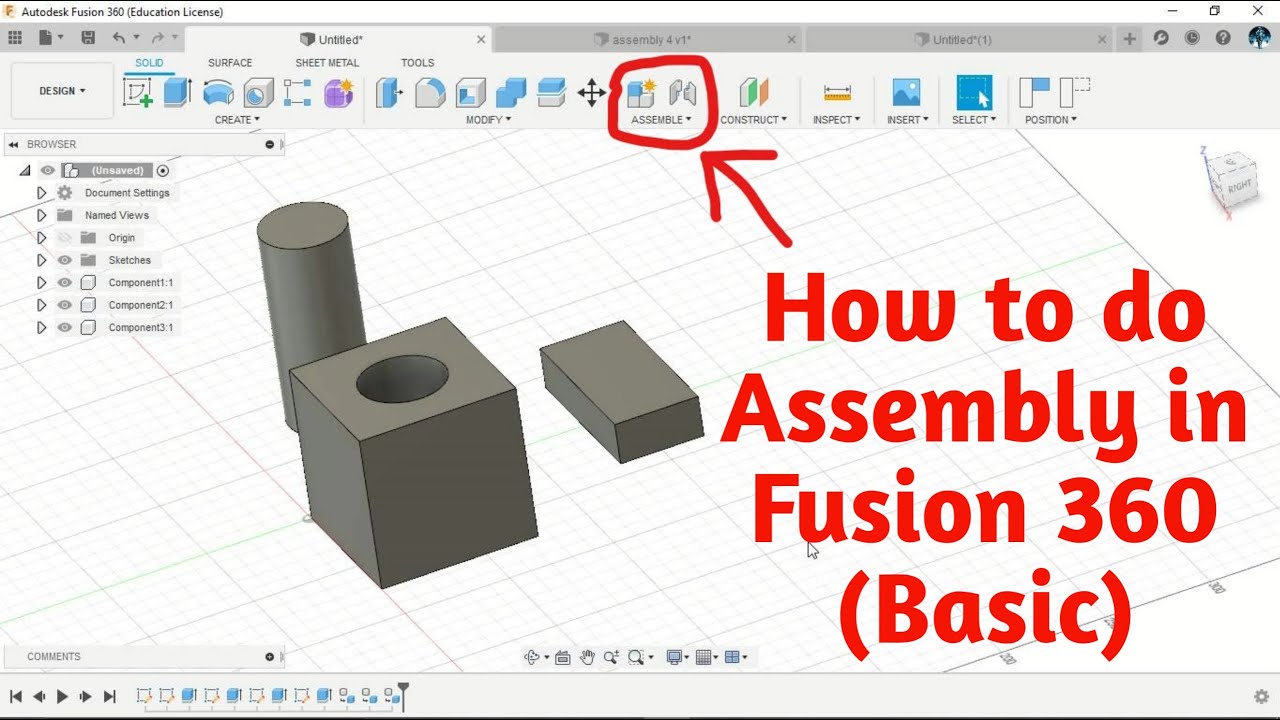
Task: Open the POSITION dropdown menu
Action: pyautogui.click(x=1051, y=120)
